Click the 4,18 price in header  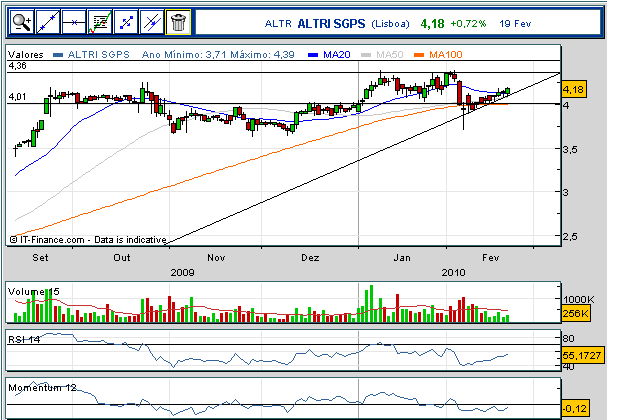point(432,24)
